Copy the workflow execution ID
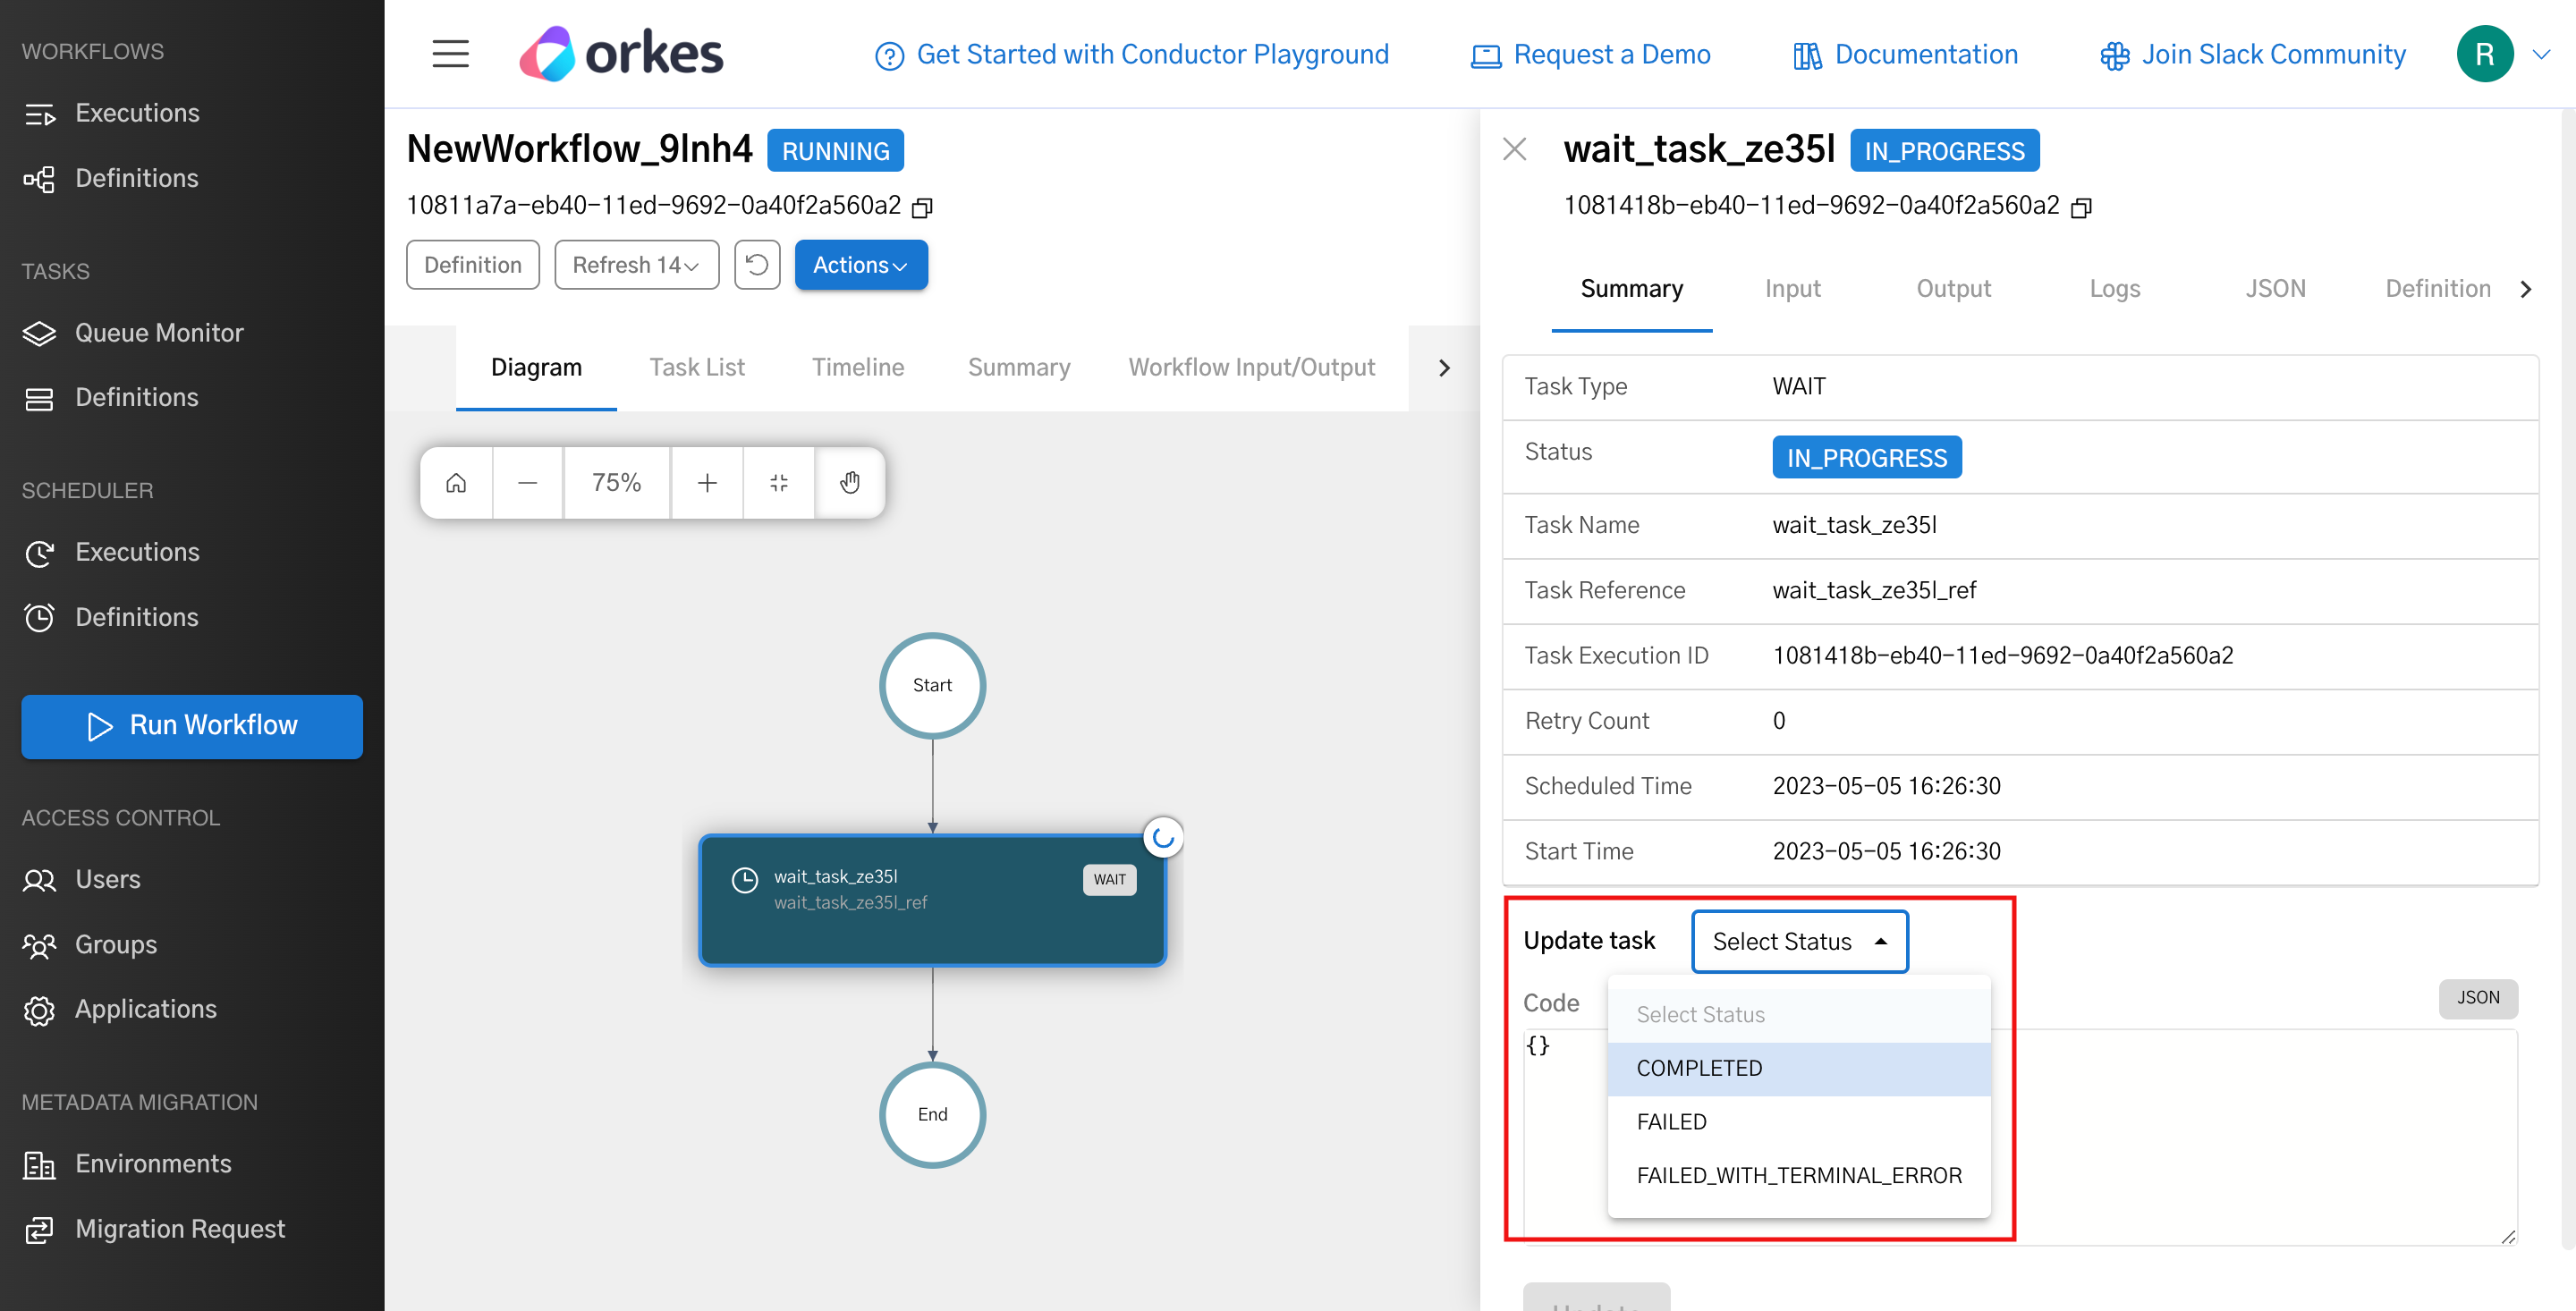Screen dimensions: 2576x1311 923,207
